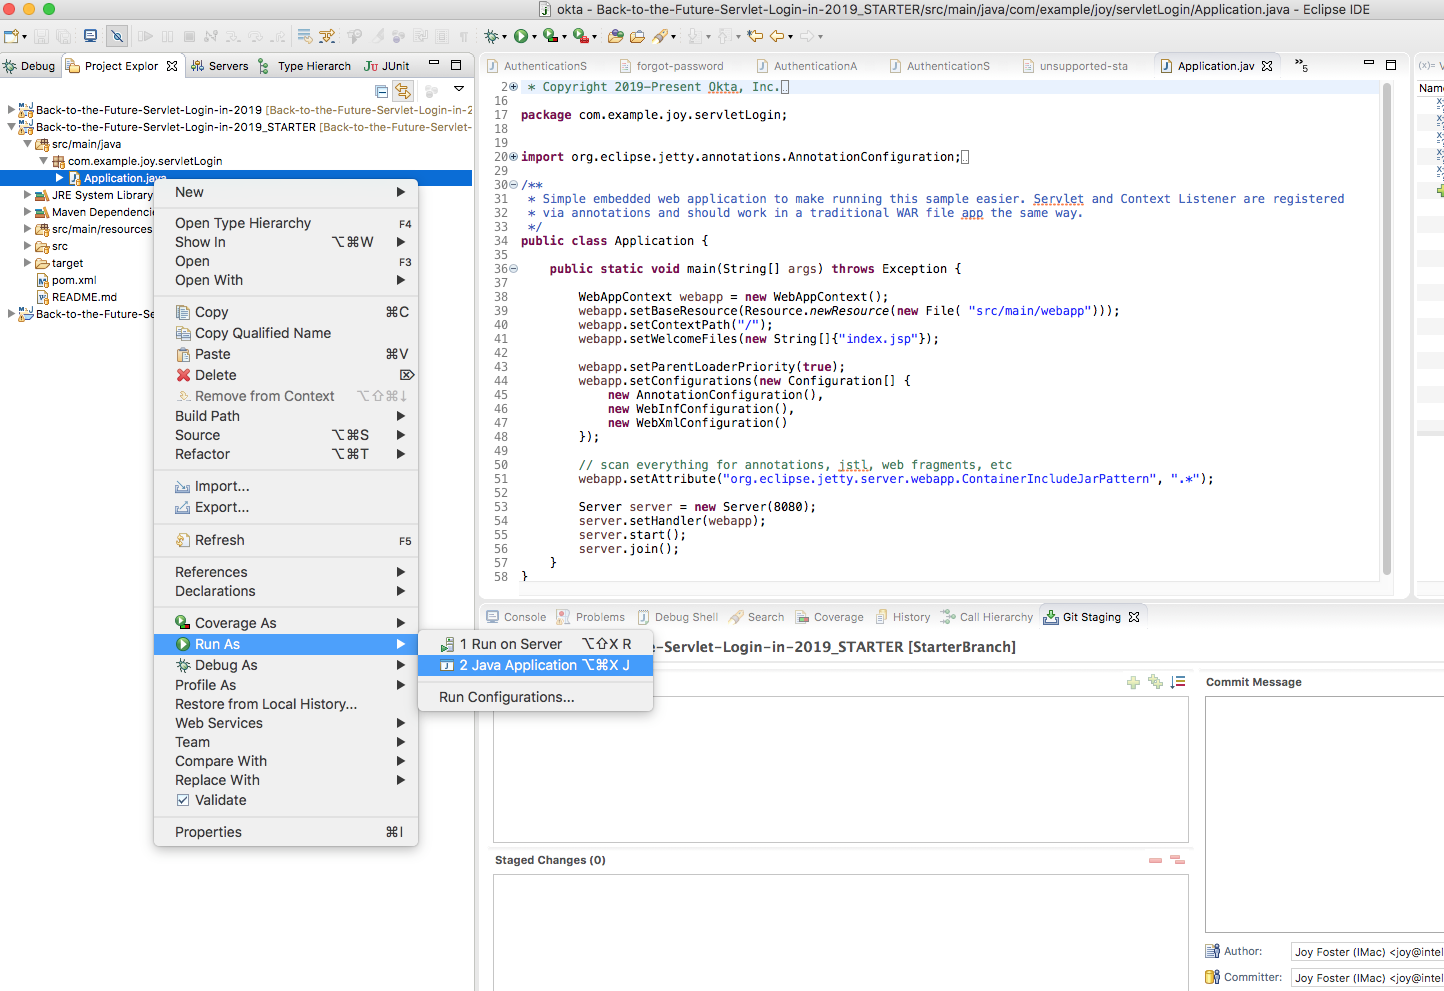Screen dimensions: 1444x991
Task: Click Collapse All icon in Project Explorer
Action: 381,91
